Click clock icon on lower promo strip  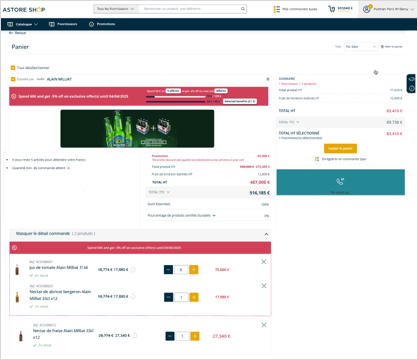(14, 248)
